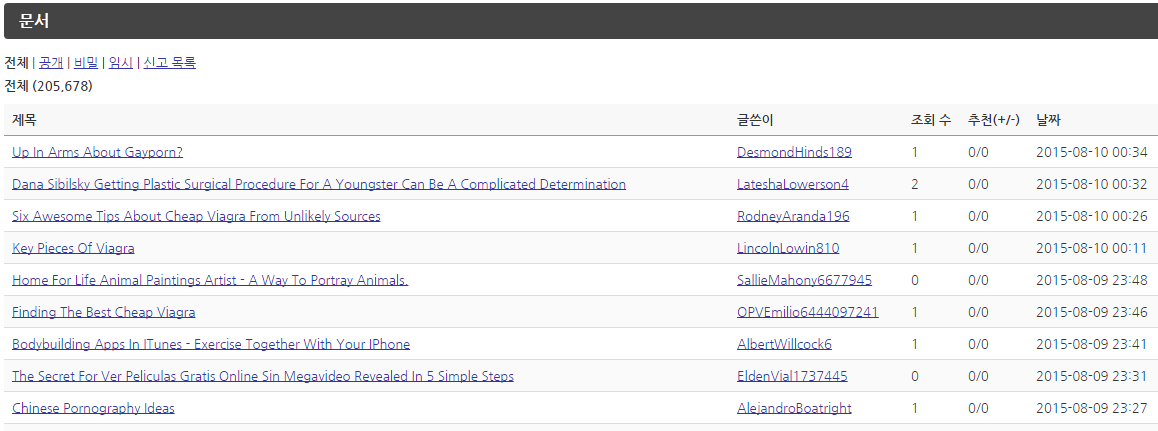This screenshot has height=431, width=1158.
Task: Open 'Key Pieces Of Viagra' document
Action: point(73,248)
